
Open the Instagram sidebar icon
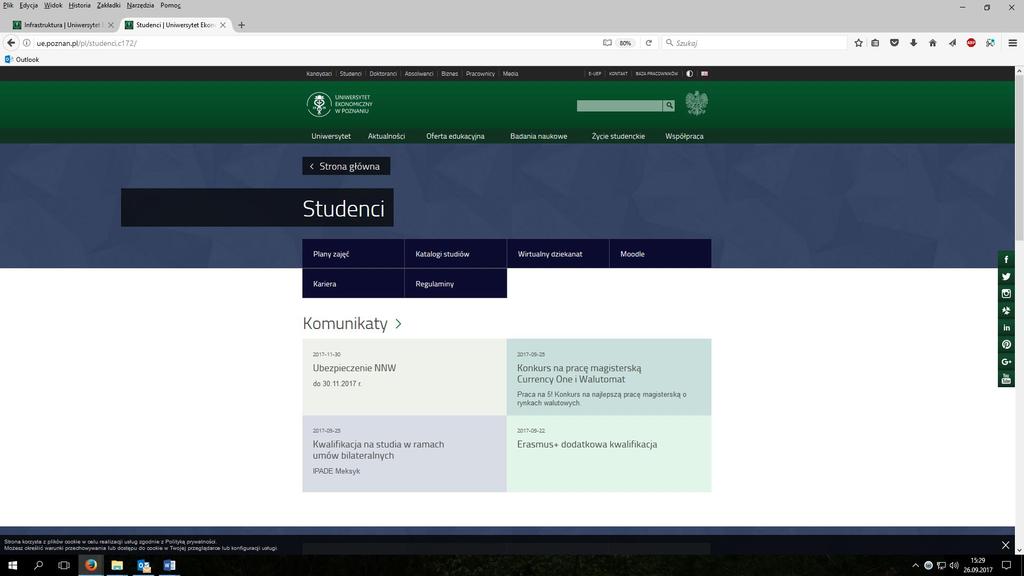(1006, 293)
